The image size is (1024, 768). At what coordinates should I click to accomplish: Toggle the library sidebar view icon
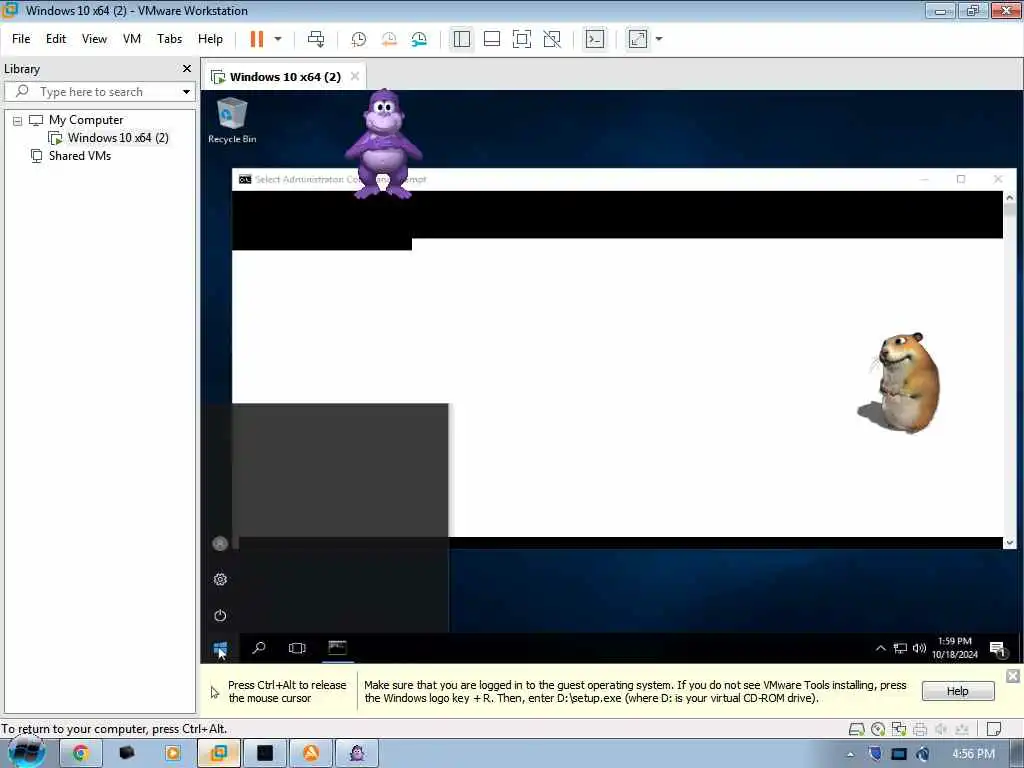click(462, 39)
